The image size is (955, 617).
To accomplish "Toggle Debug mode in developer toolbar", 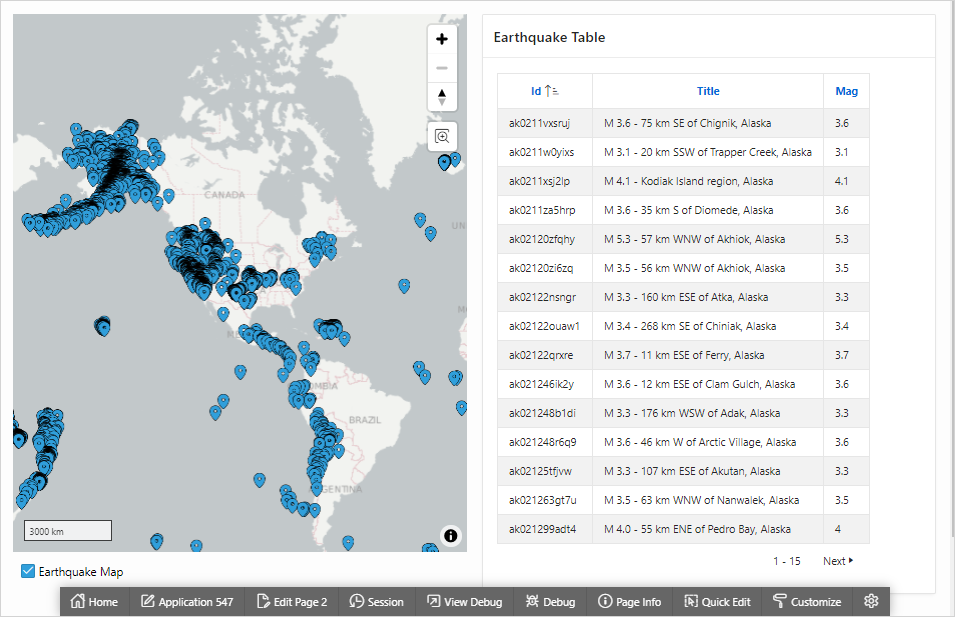I will pyautogui.click(x=550, y=601).
